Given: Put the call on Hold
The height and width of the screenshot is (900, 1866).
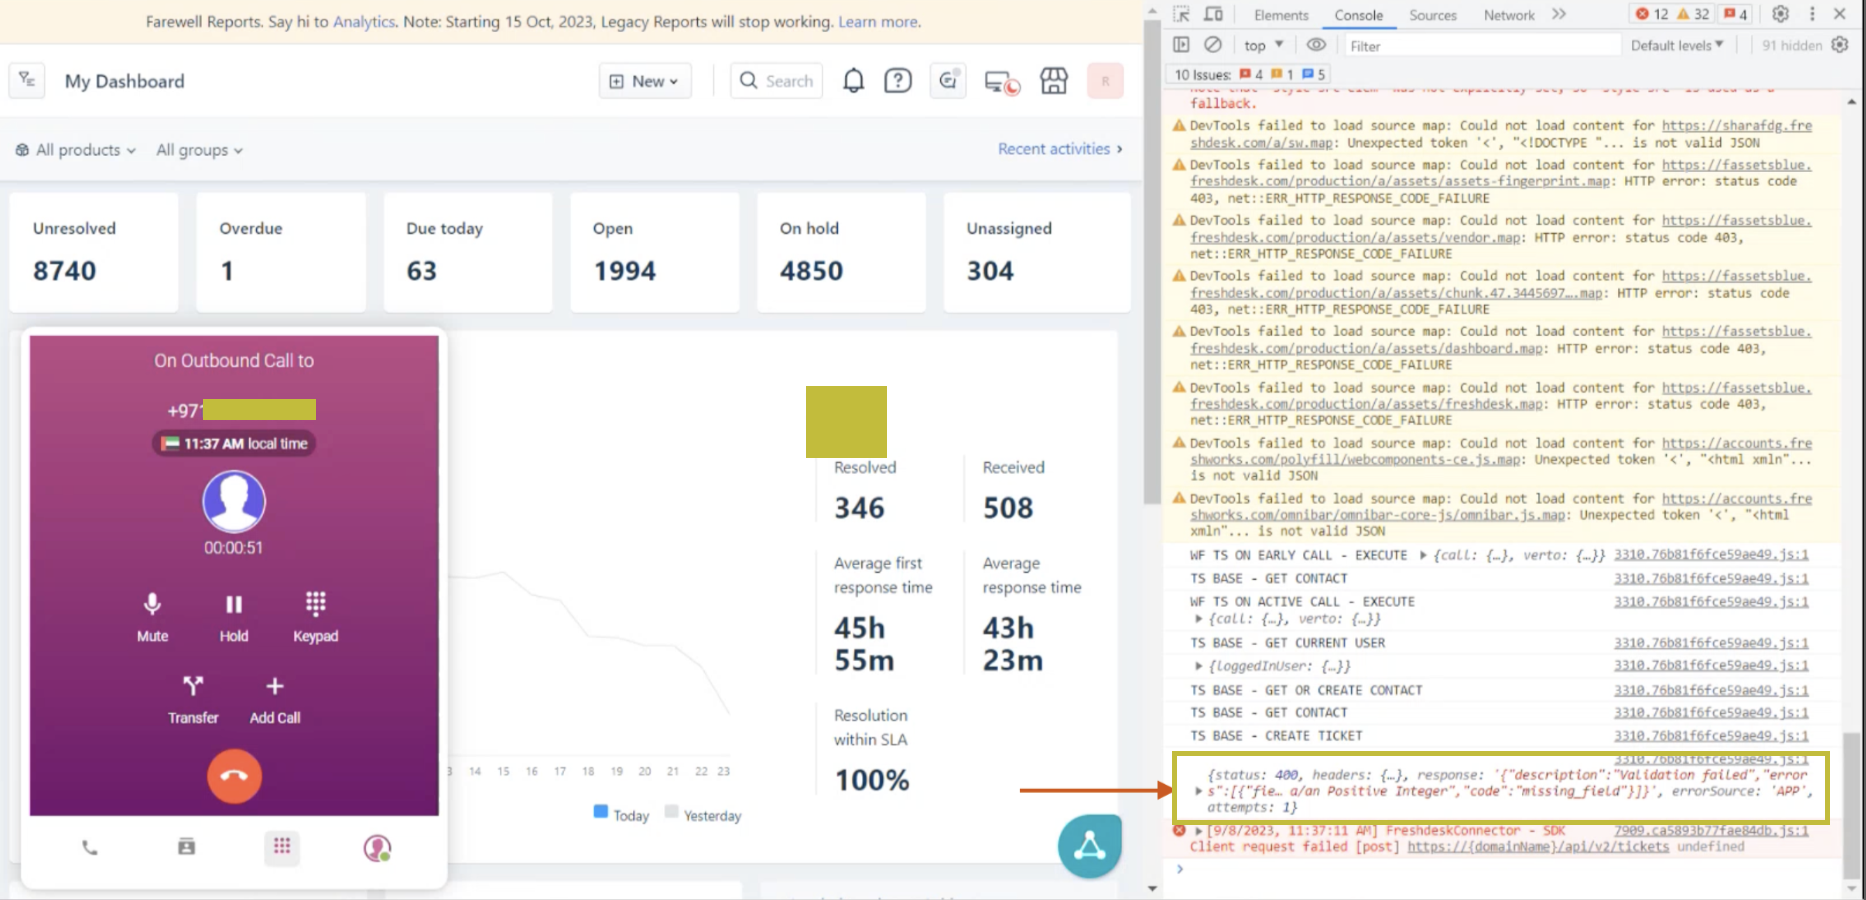Looking at the screenshot, I should coord(234,616).
